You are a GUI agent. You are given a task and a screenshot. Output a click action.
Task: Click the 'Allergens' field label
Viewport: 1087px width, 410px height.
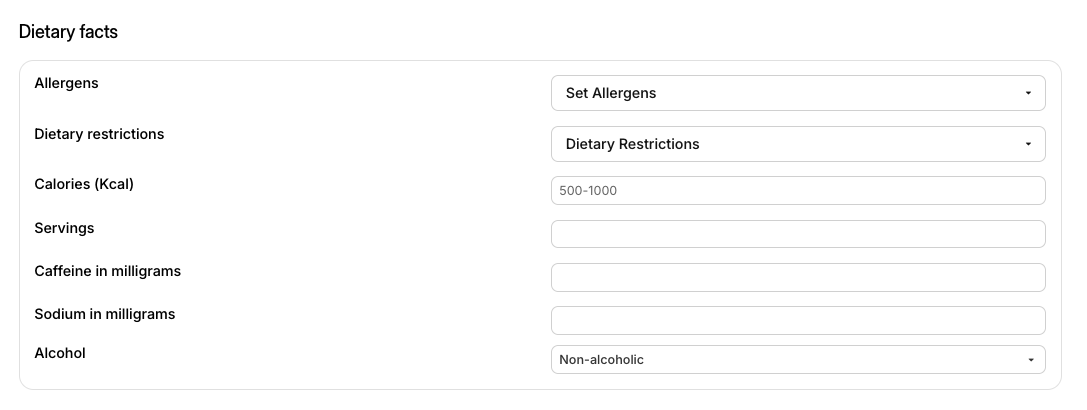67,83
